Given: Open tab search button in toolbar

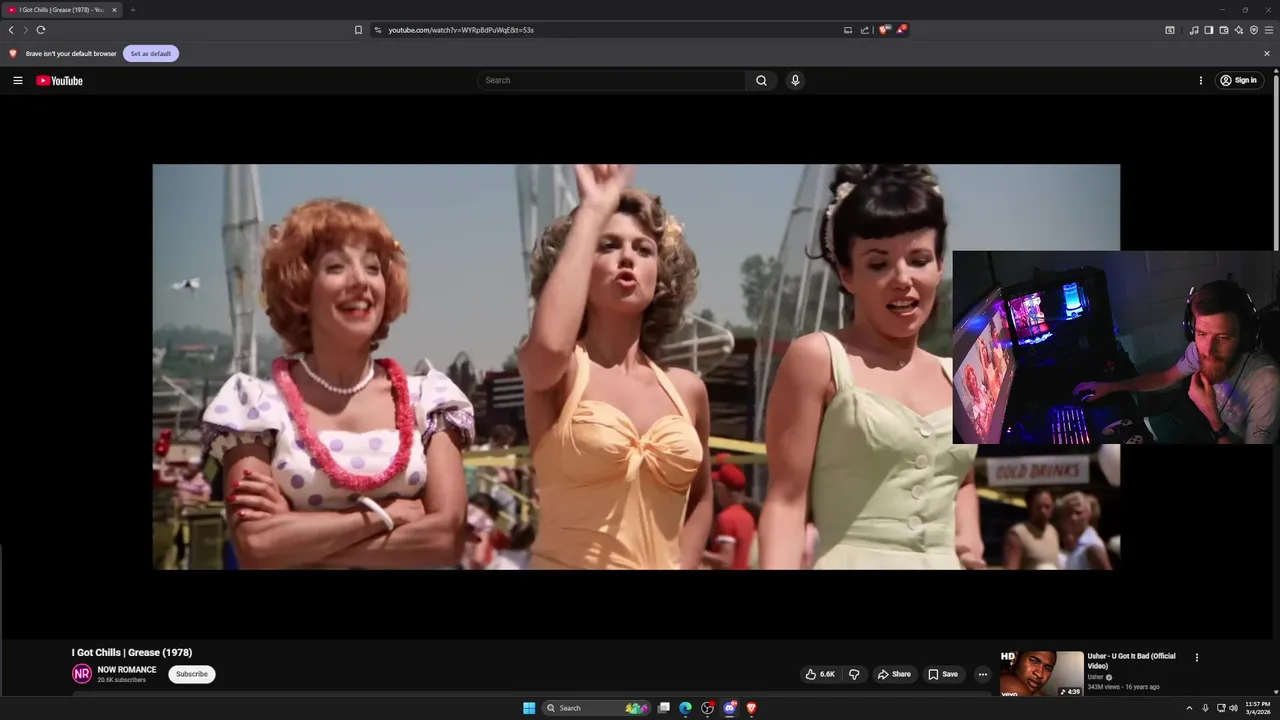Looking at the screenshot, I should coord(1170,30).
